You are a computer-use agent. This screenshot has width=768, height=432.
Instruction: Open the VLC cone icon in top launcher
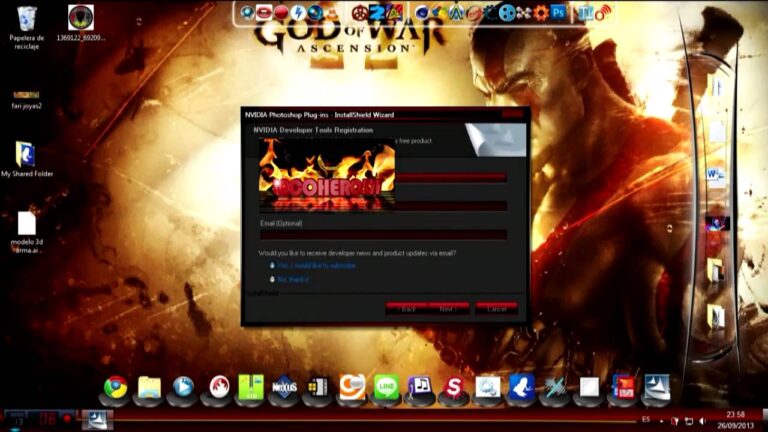tap(333, 13)
